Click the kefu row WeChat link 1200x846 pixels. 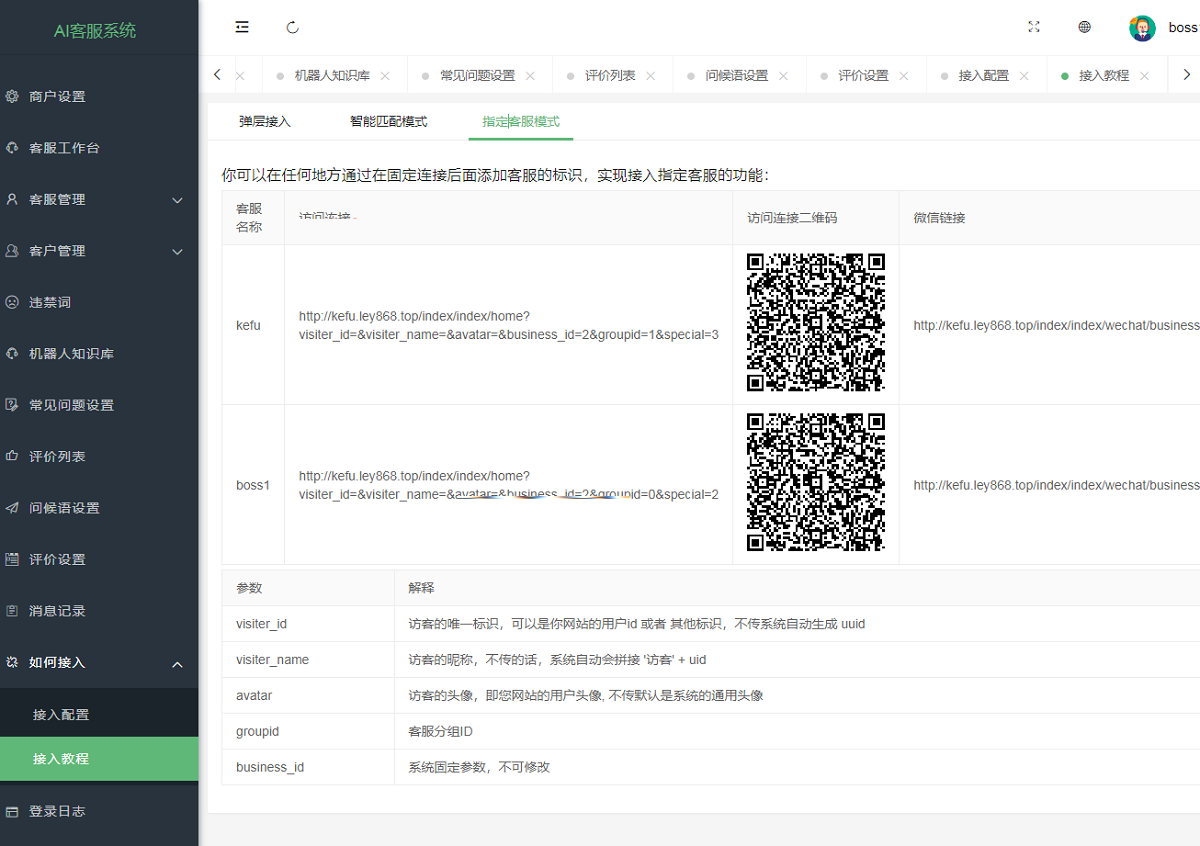[1056, 325]
